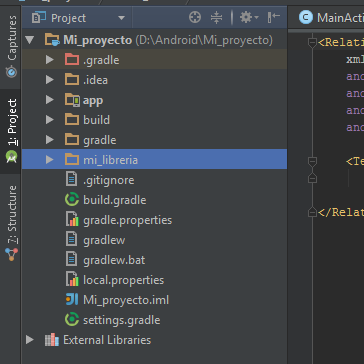Click the .idea folder icon

click(x=72, y=80)
